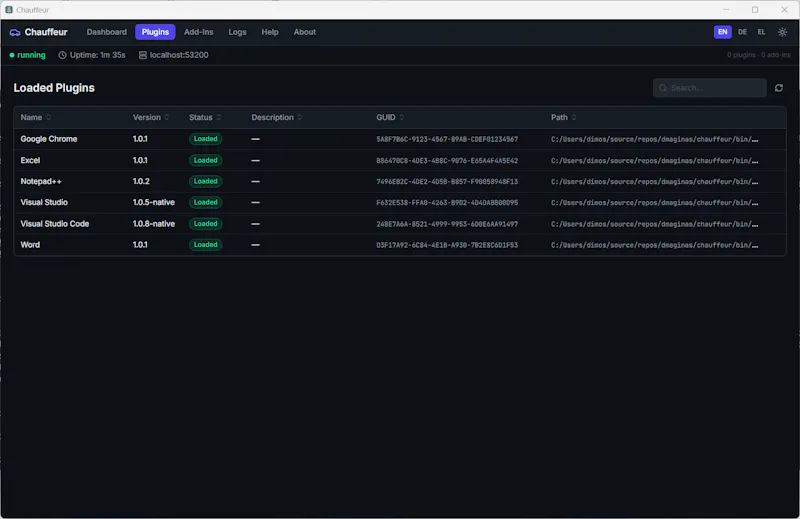
Task: Sort the table by Name column
Action: (36, 117)
